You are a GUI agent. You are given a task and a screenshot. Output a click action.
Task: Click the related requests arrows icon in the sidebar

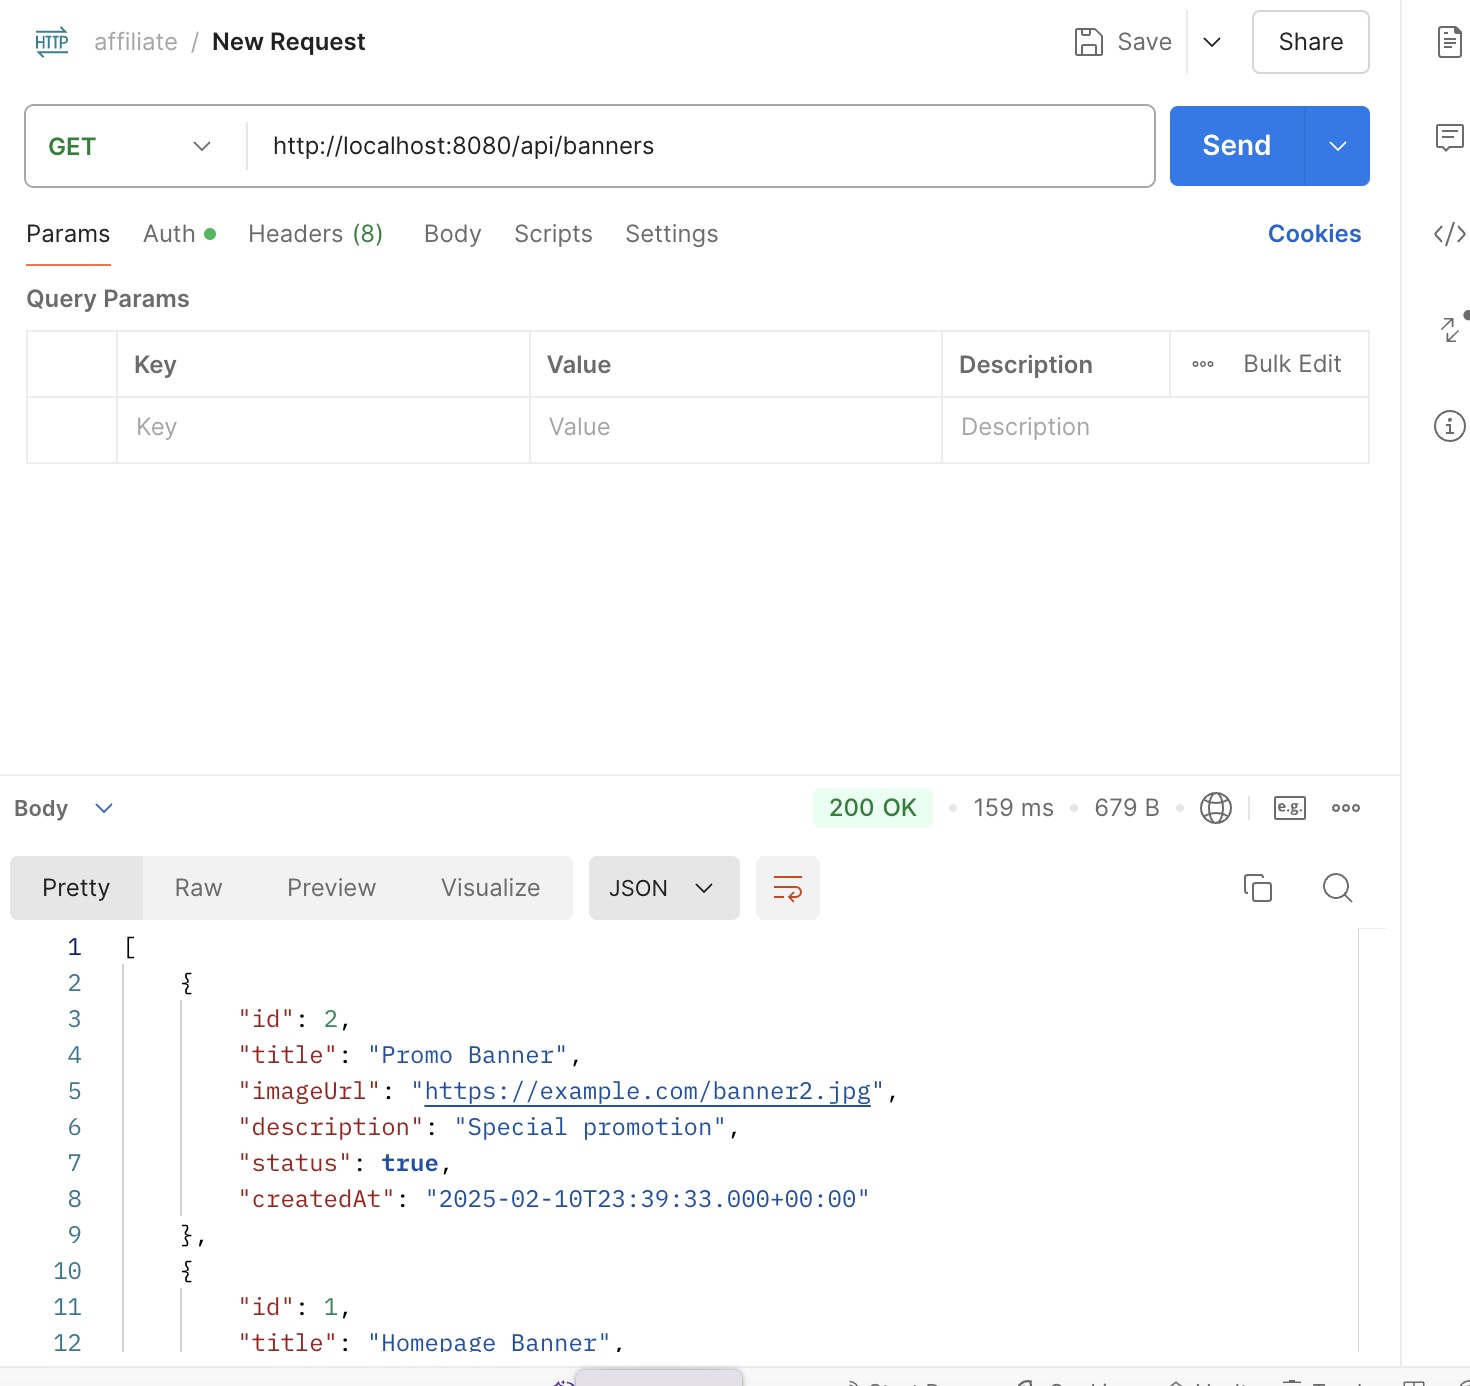click(x=1450, y=329)
